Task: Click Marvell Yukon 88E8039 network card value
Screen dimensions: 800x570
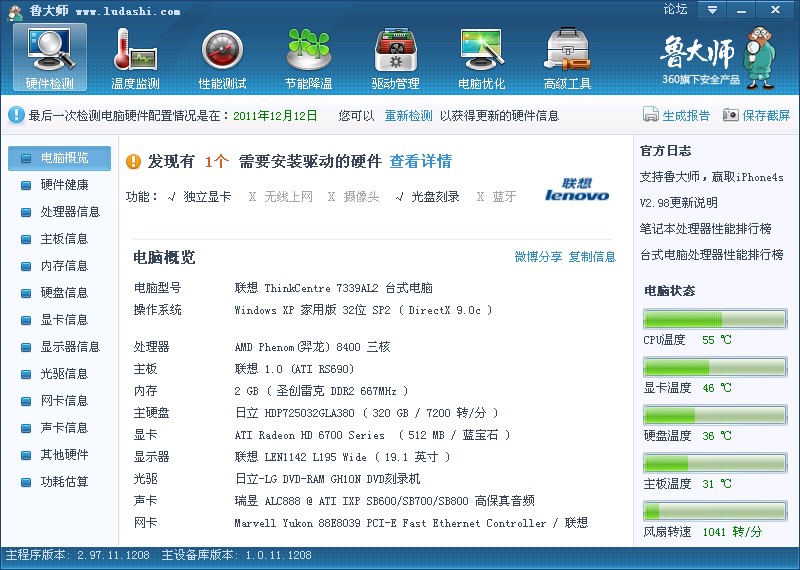Action: (411, 523)
